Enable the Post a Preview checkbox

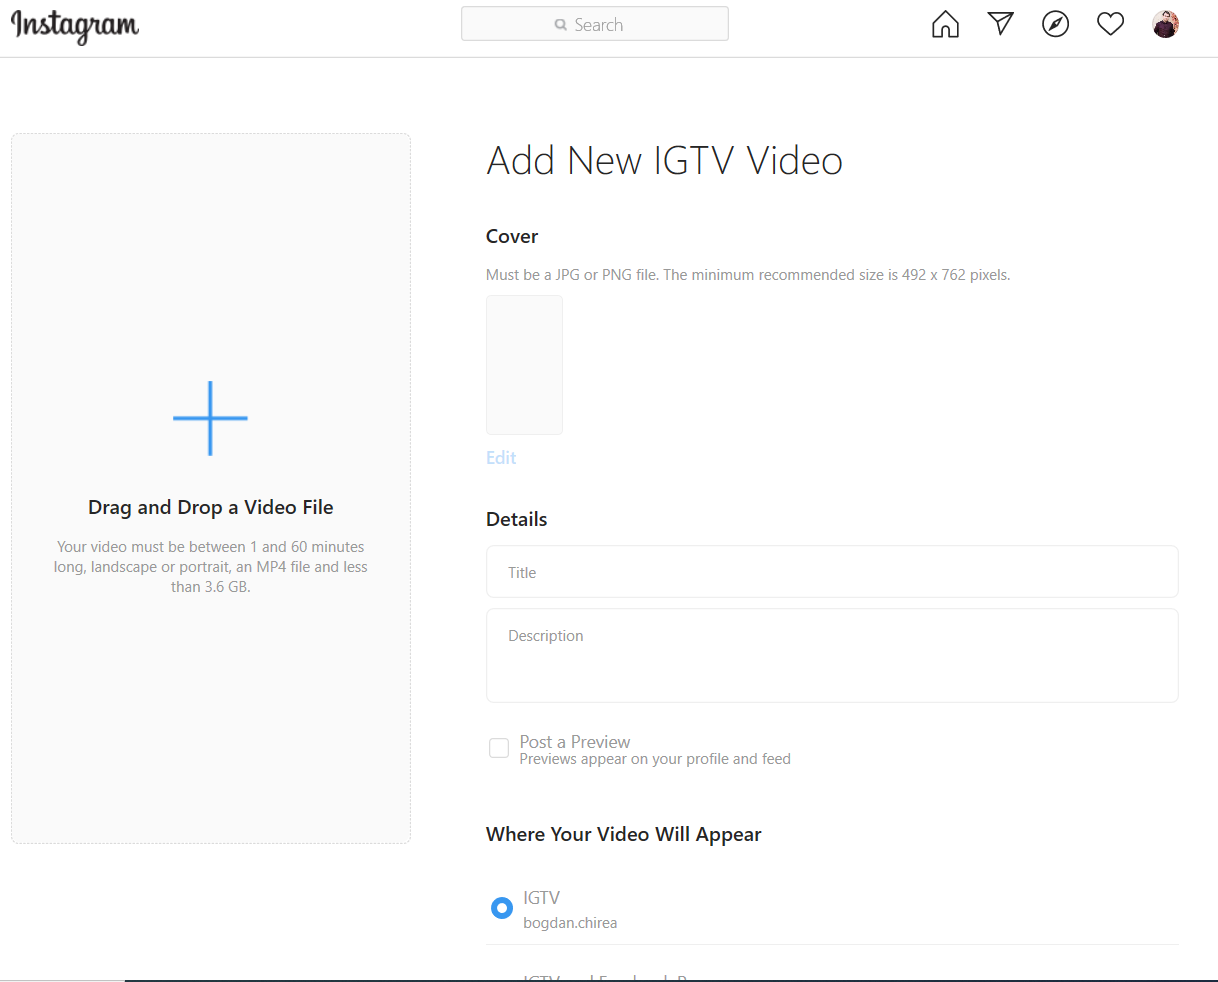[x=499, y=747]
